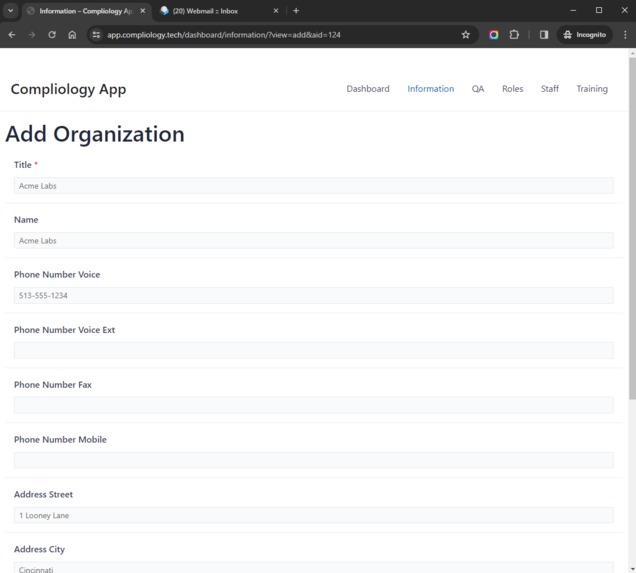
Task: Navigate to the Staff page
Action: (x=550, y=89)
